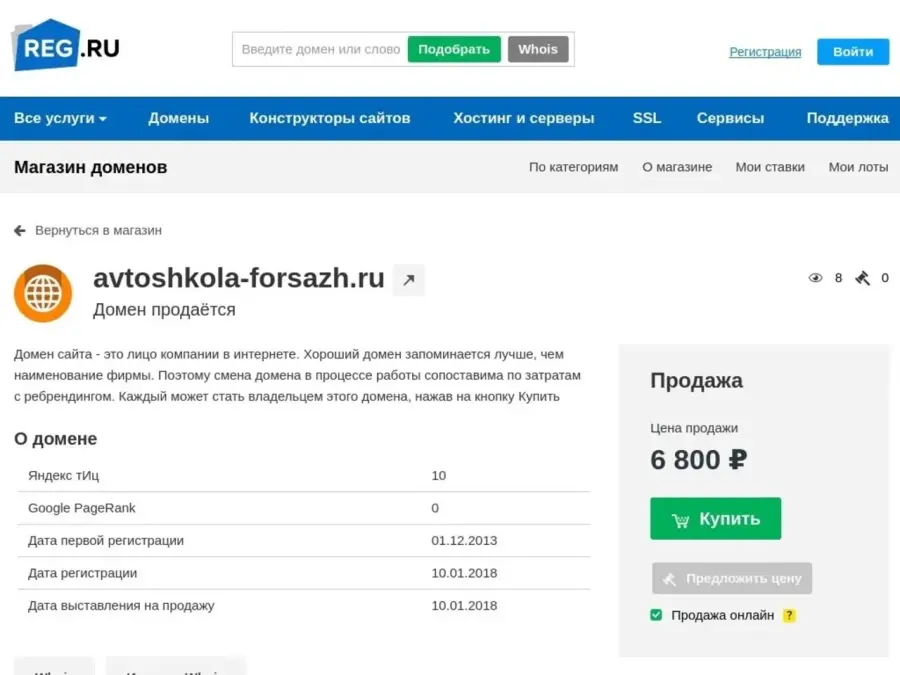Click the Войти login button
The height and width of the screenshot is (675, 900).
[853, 52]
